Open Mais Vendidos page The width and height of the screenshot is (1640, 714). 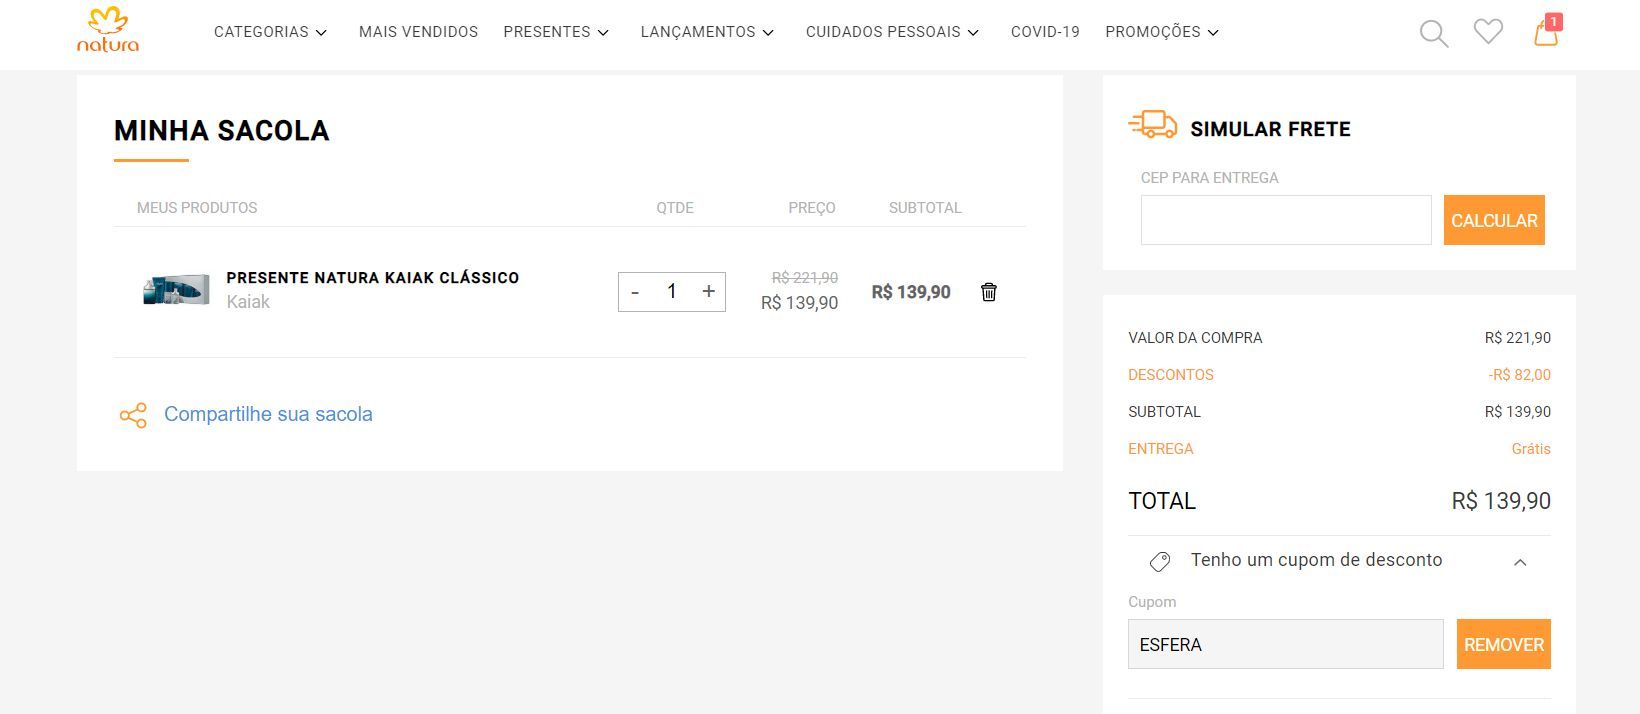(x=418, y=32)
